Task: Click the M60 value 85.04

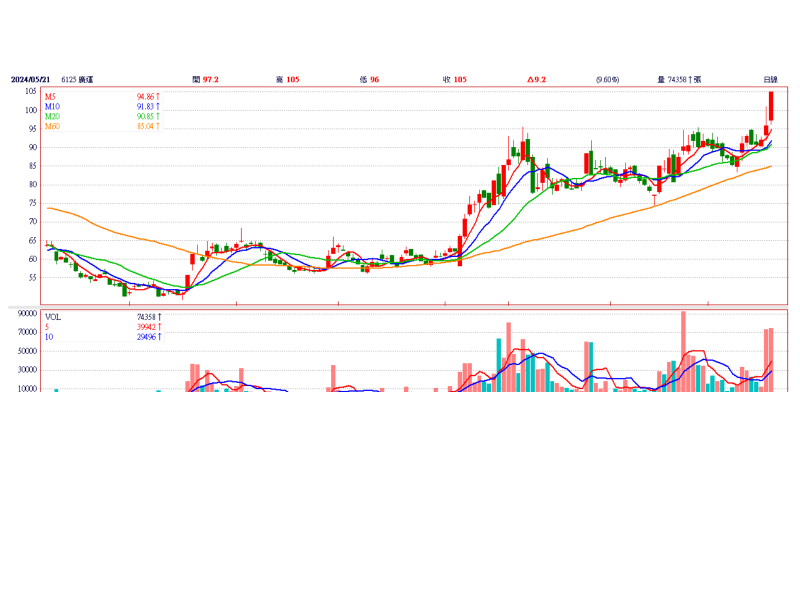Action: pyautogui.click(x=148, y=127)
